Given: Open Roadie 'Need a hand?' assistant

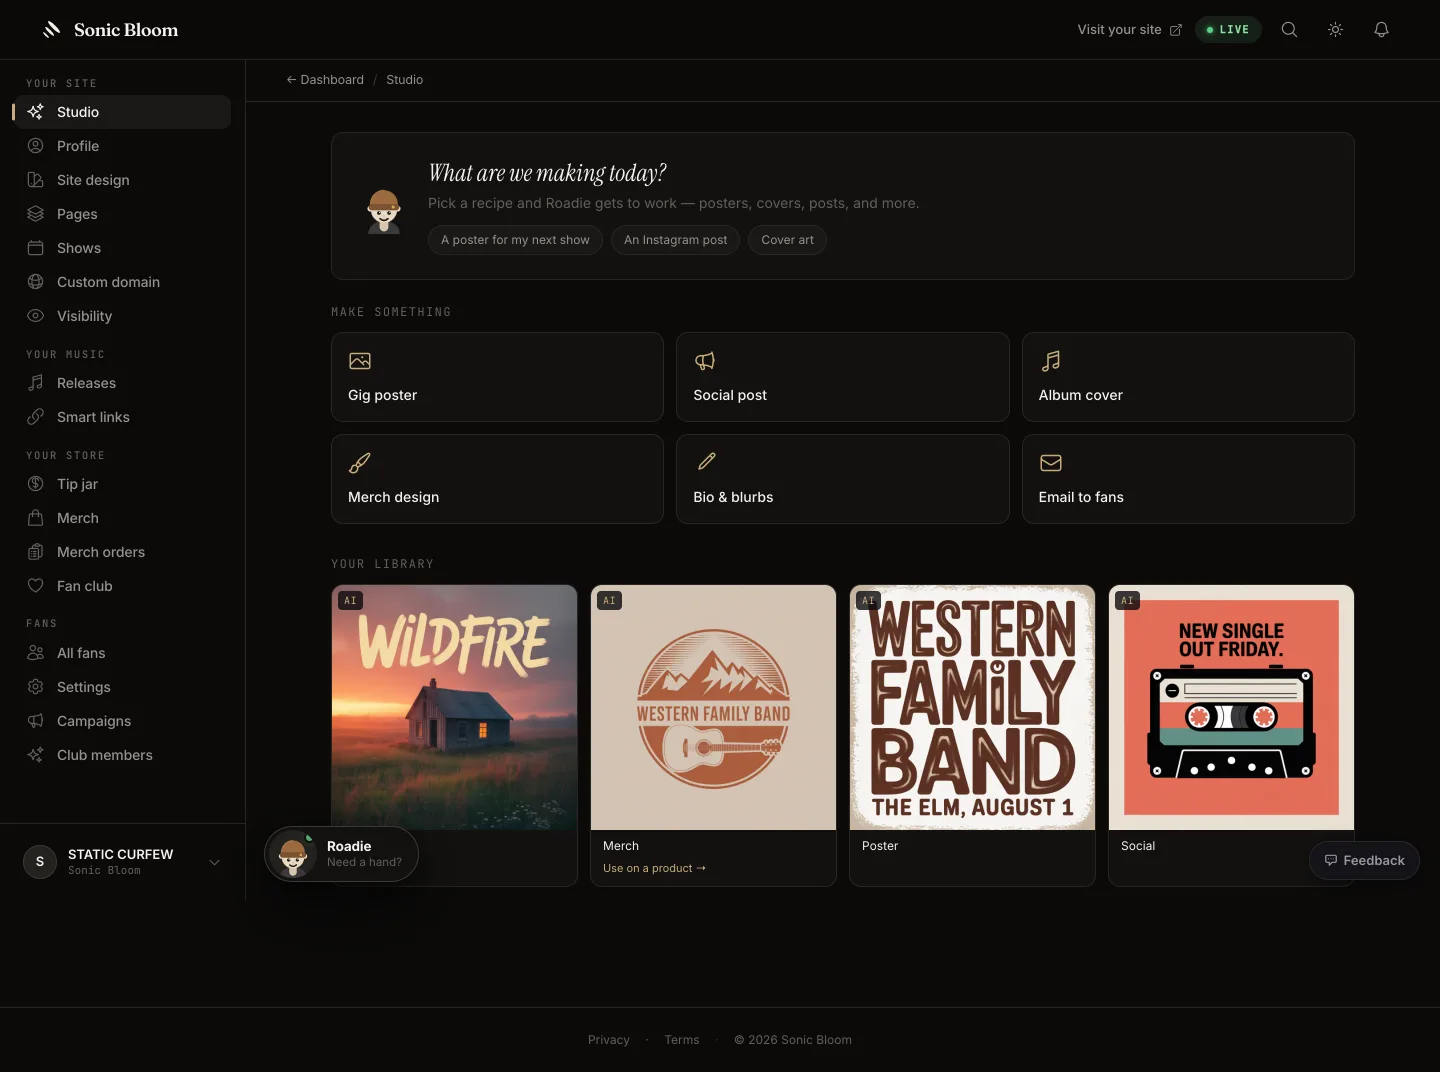Looking at the screenshot, I should coord(341,854).
